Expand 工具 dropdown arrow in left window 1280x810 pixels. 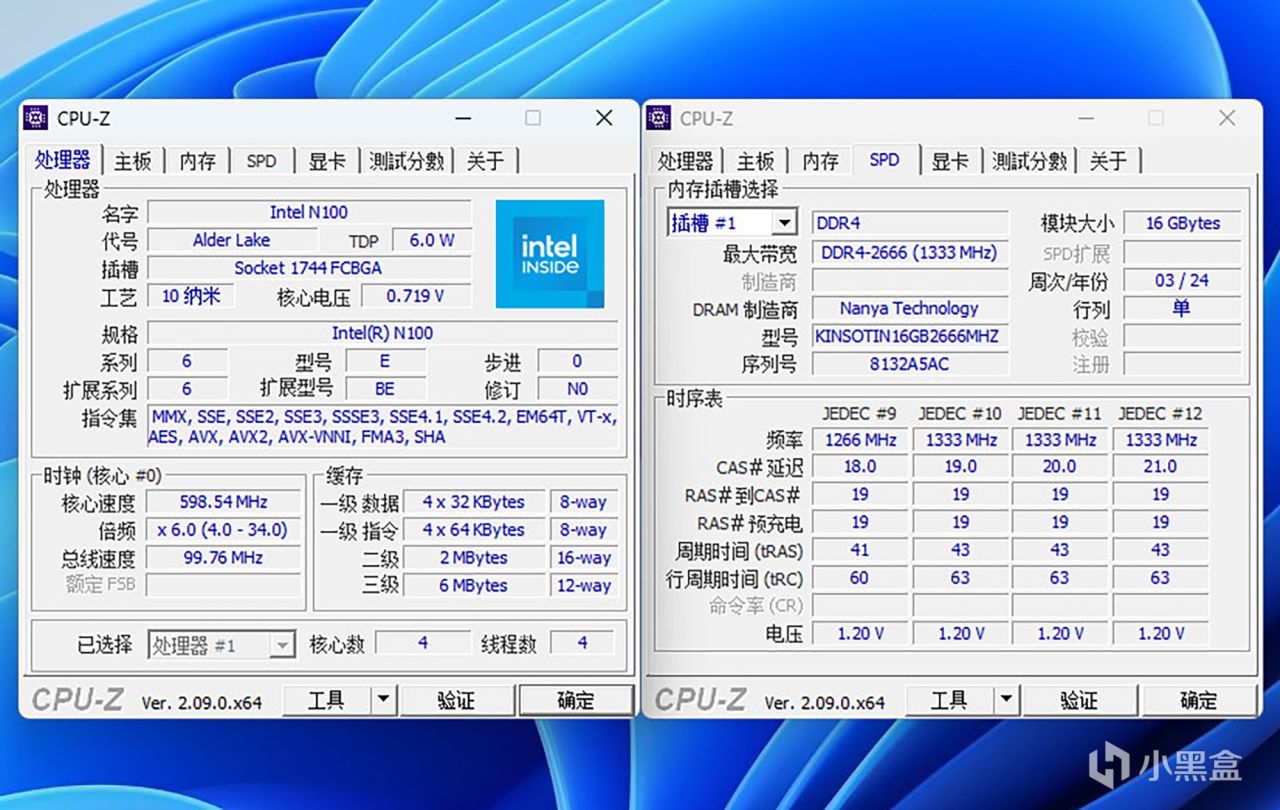click(x=383, y=700)
